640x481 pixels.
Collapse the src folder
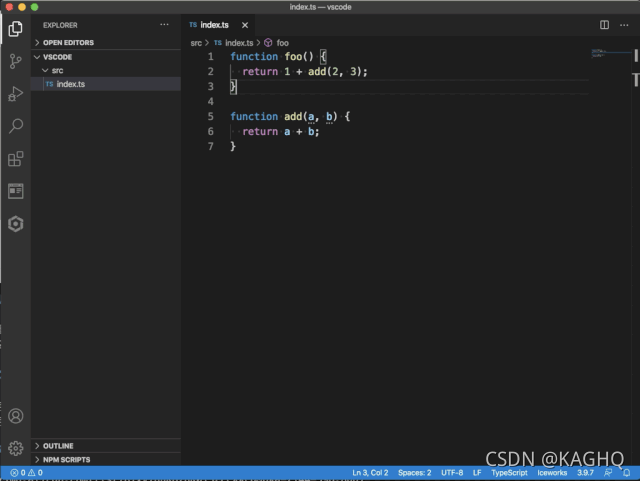[106, 70]
